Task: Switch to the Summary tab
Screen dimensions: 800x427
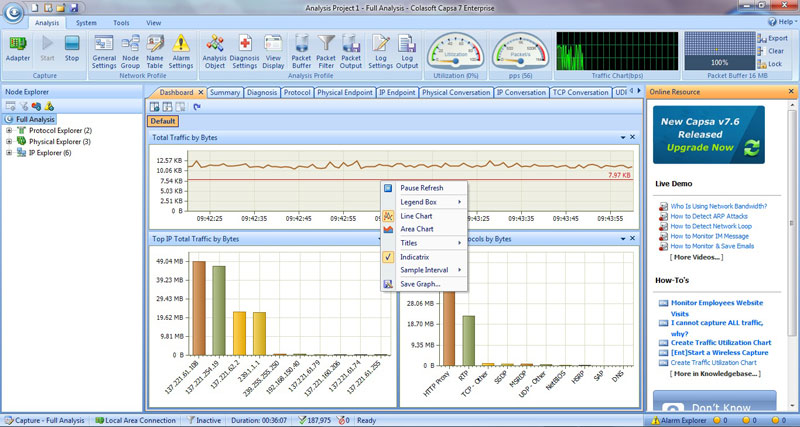Action: [224, 92]
